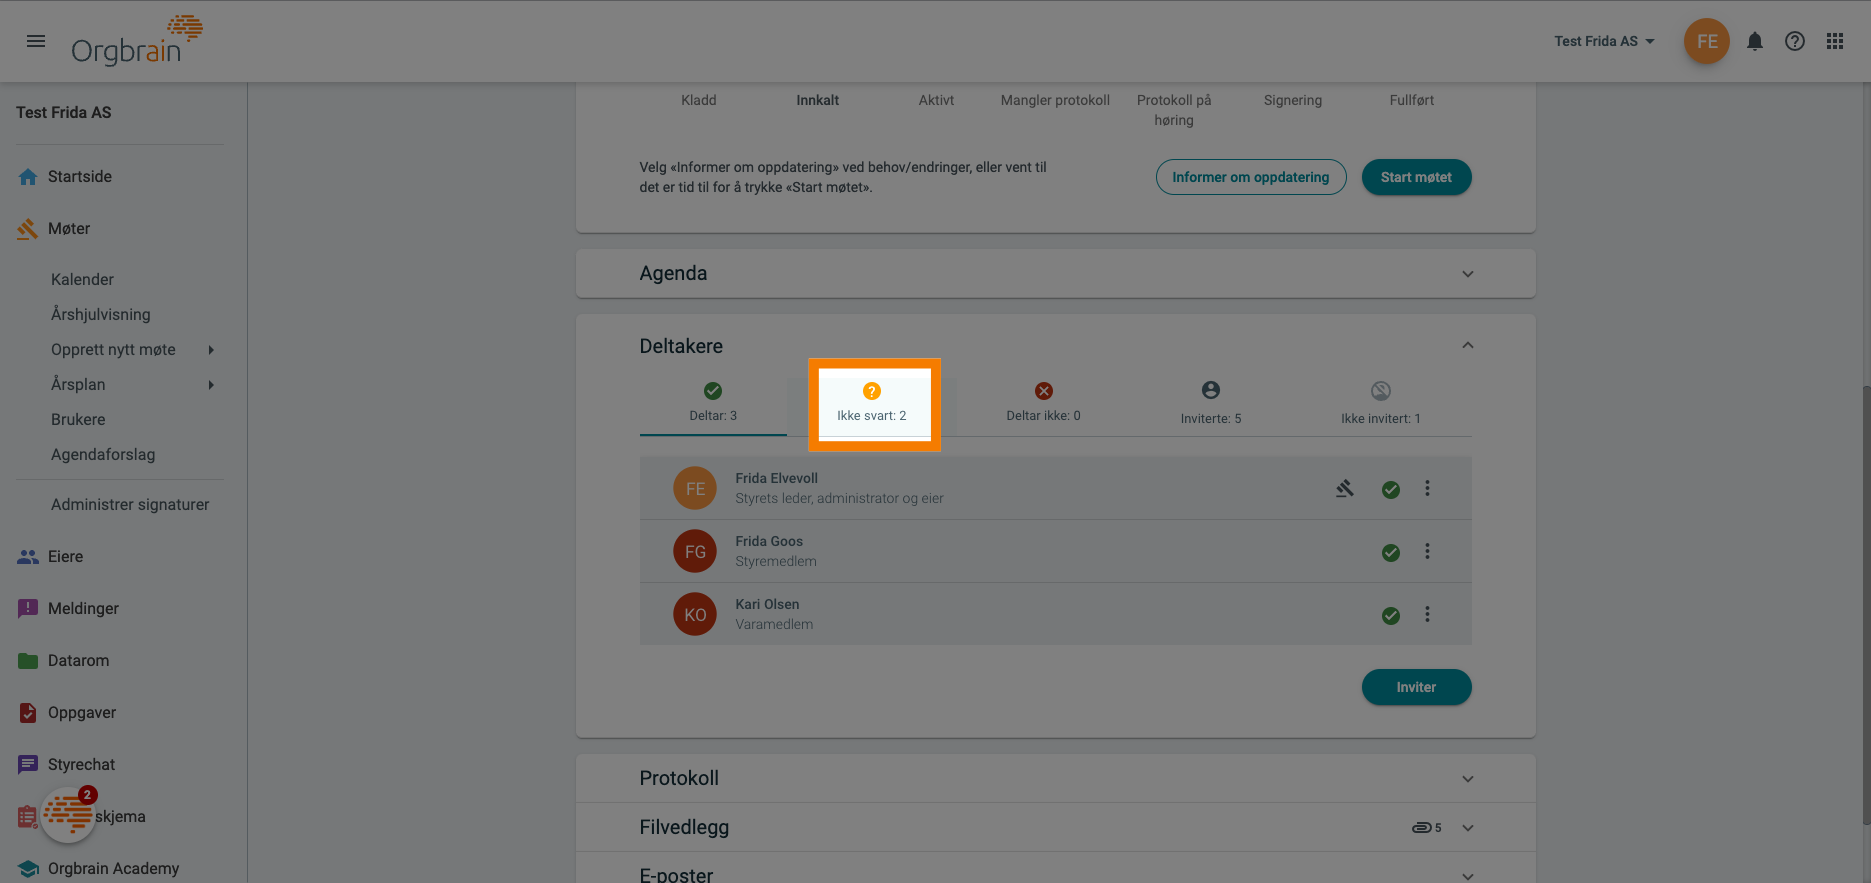This screenshot has width=1871, height=883.
Task: Open the Test Frida AS company dropdown
Action: tap(1604, 41)
